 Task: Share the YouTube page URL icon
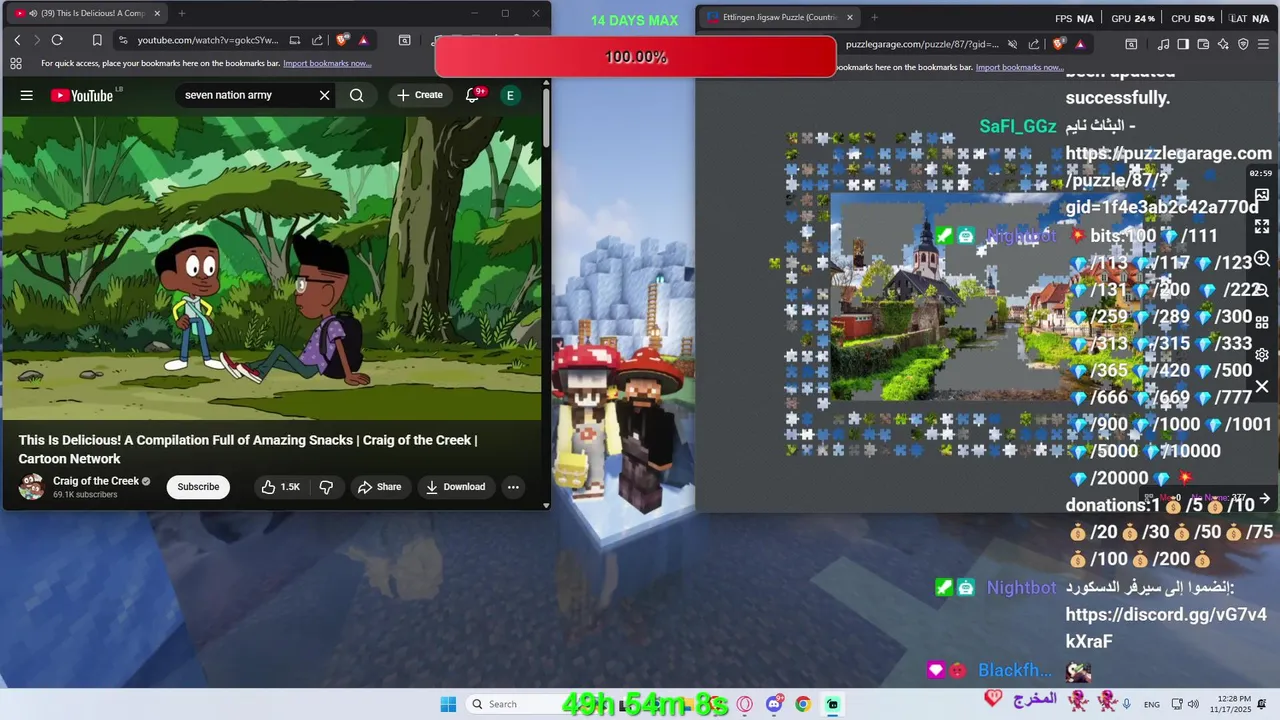[317, 40]
